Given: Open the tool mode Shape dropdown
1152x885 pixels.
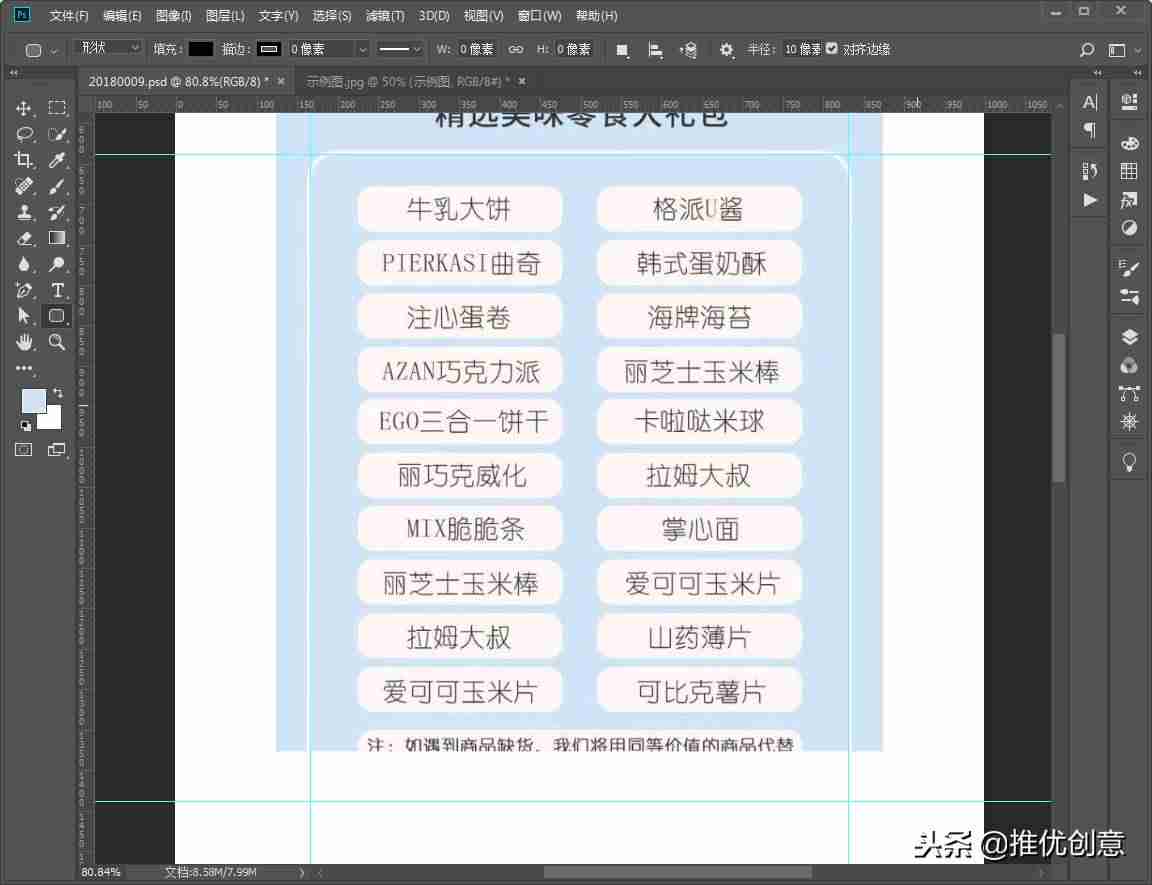Looking at the screenshot, I should coord(109,48).
